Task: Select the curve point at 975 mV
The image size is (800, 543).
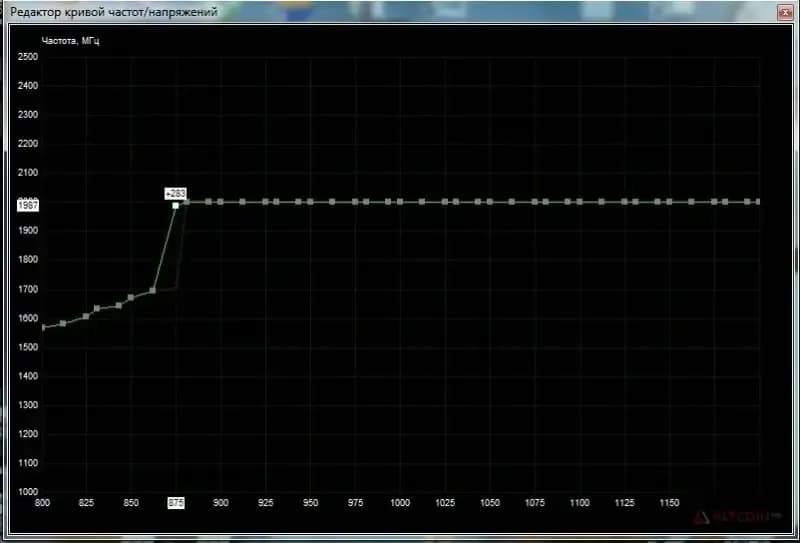Action: click(x=355, y=202)
